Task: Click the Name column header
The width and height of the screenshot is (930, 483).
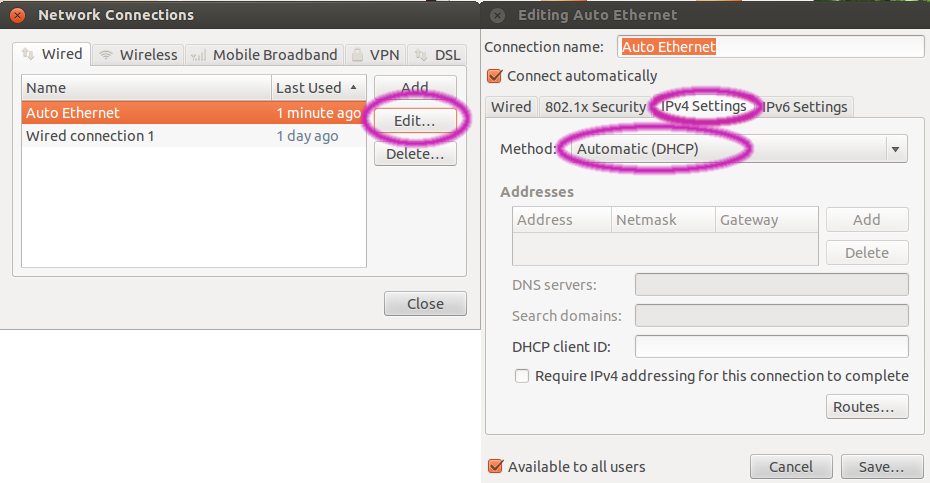Action: pyautogui.click(x=146, y=88)
